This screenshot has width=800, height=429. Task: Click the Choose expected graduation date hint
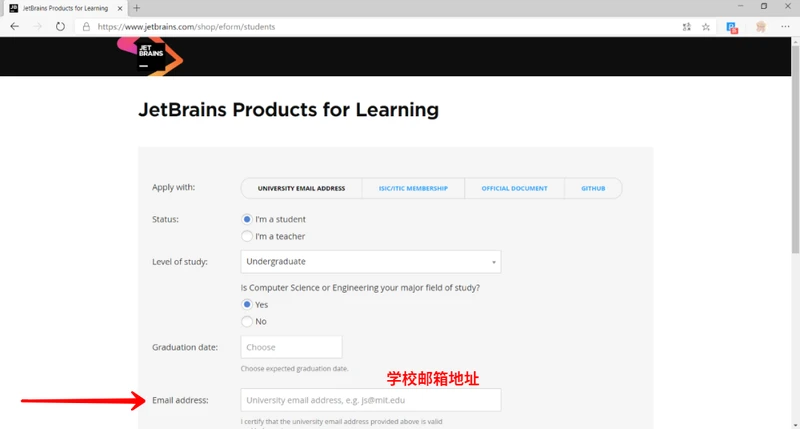pyautogui.click(x=294, y=368)
